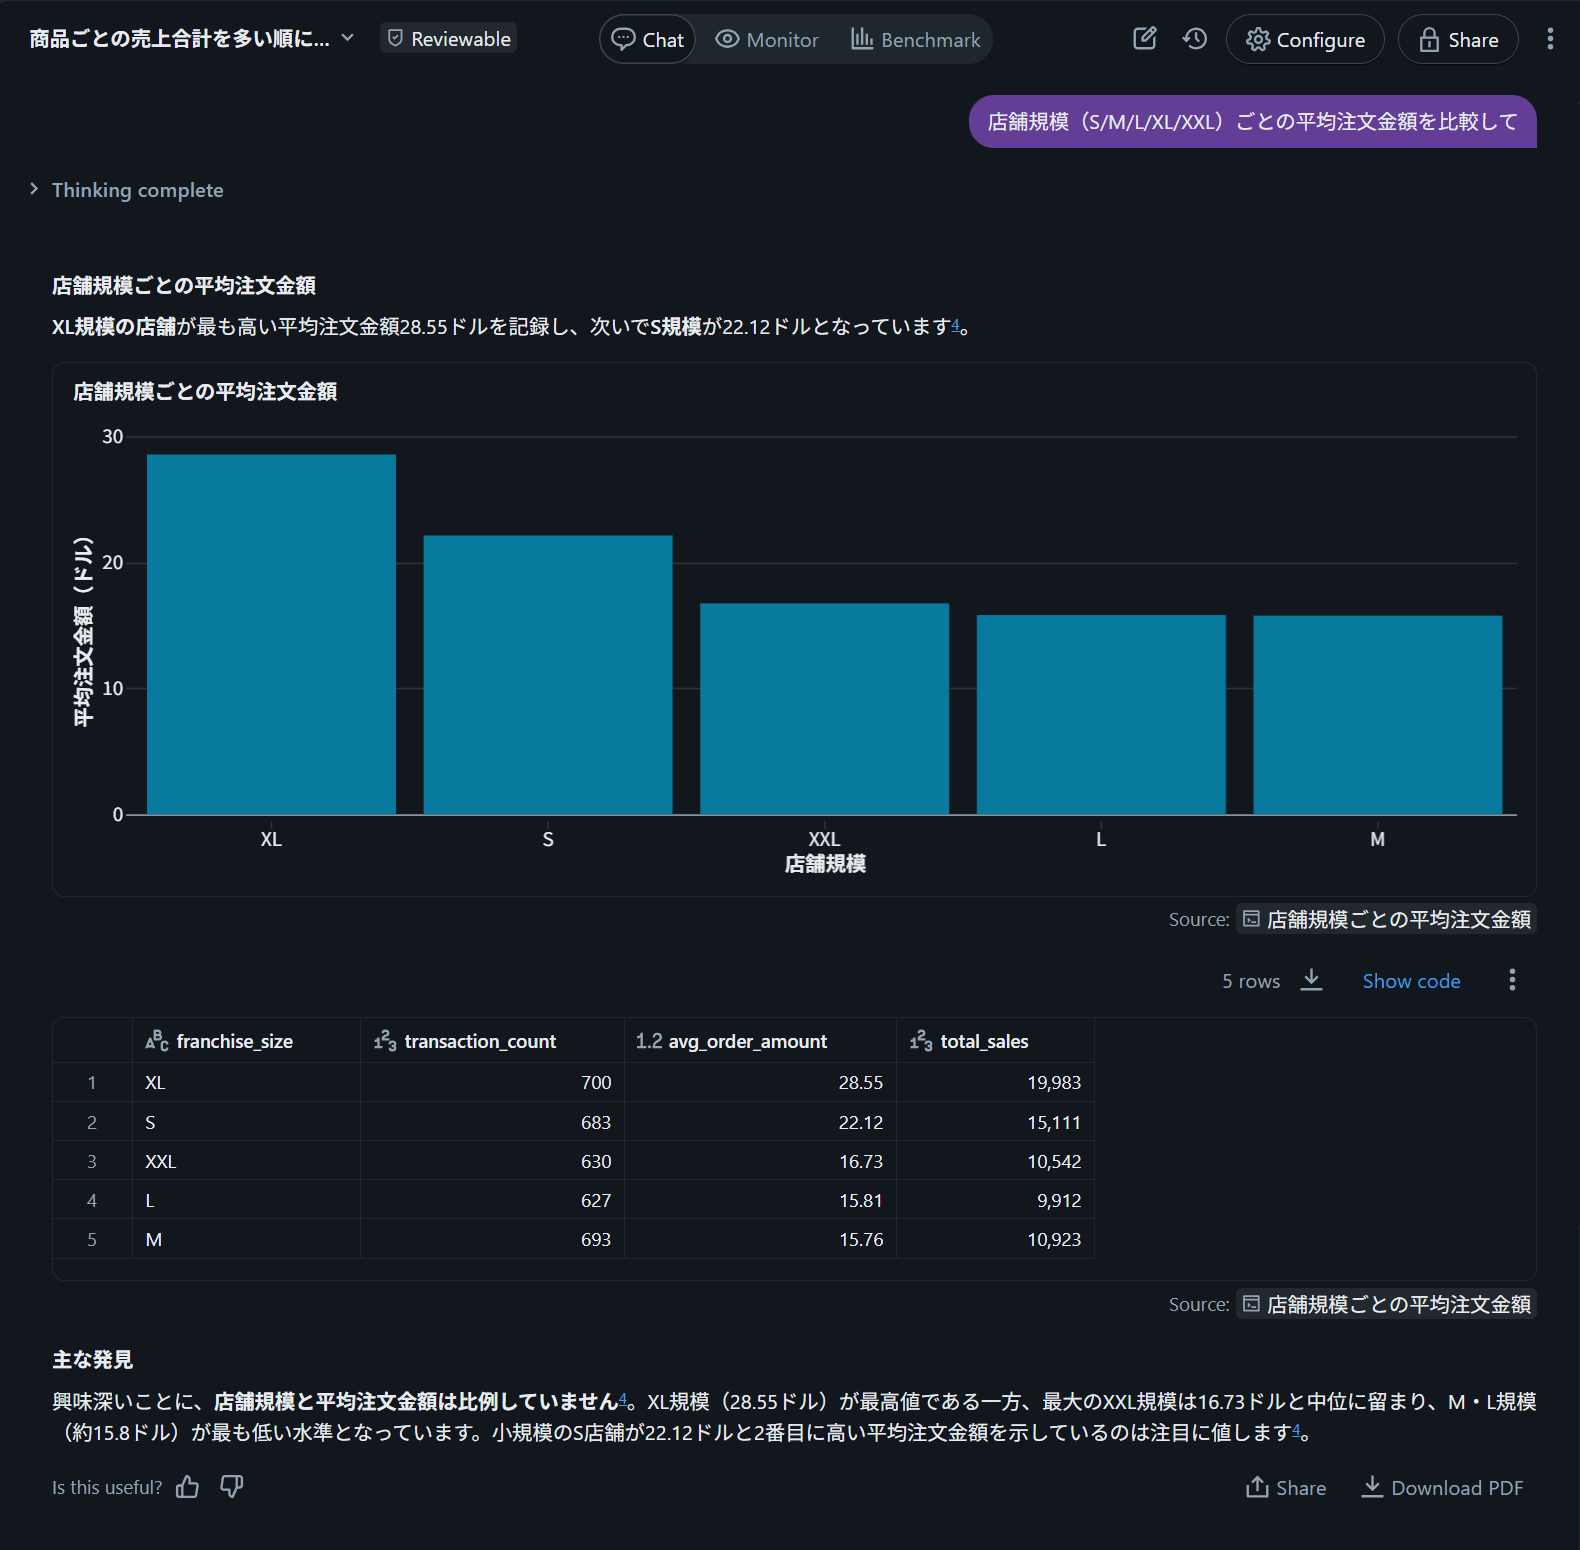The height and width of the screenshot is (1550, 1580).
Task: Open the conversation title dropdown chevron
Action: pyautogui.click(x=348, y=38)
